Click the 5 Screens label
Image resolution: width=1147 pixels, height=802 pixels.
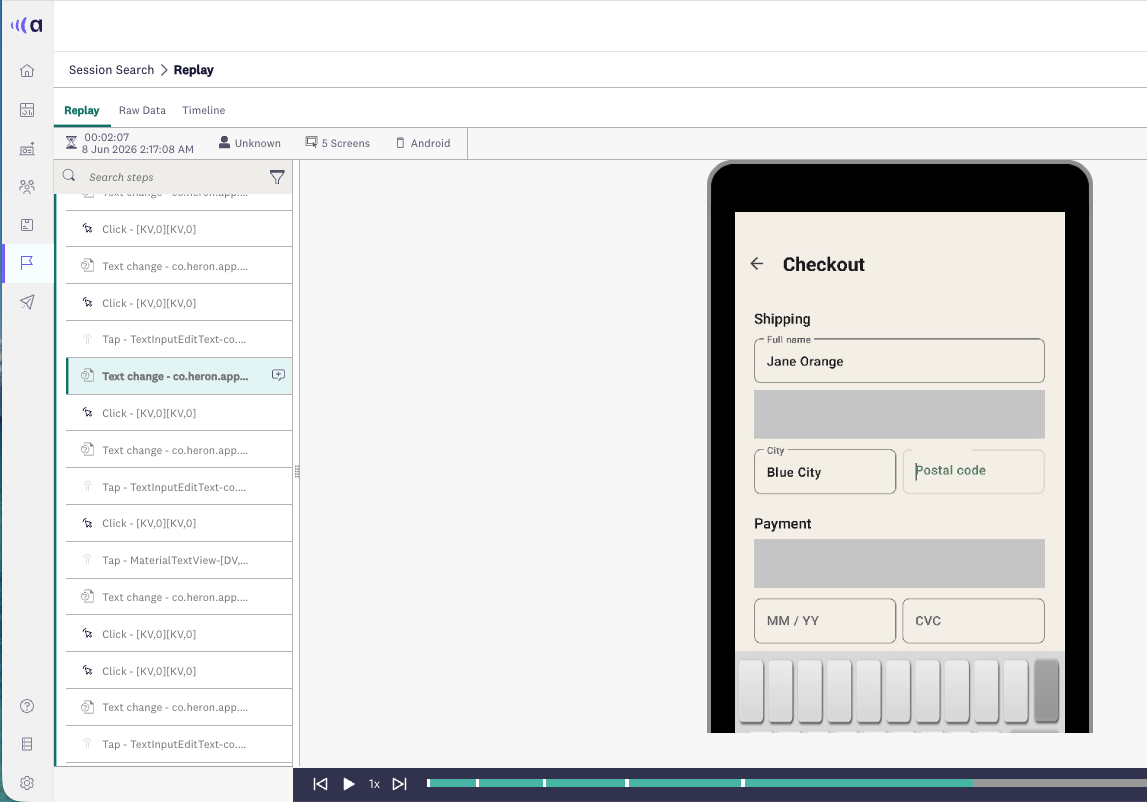pyautogui.click(x=346, y=143)
